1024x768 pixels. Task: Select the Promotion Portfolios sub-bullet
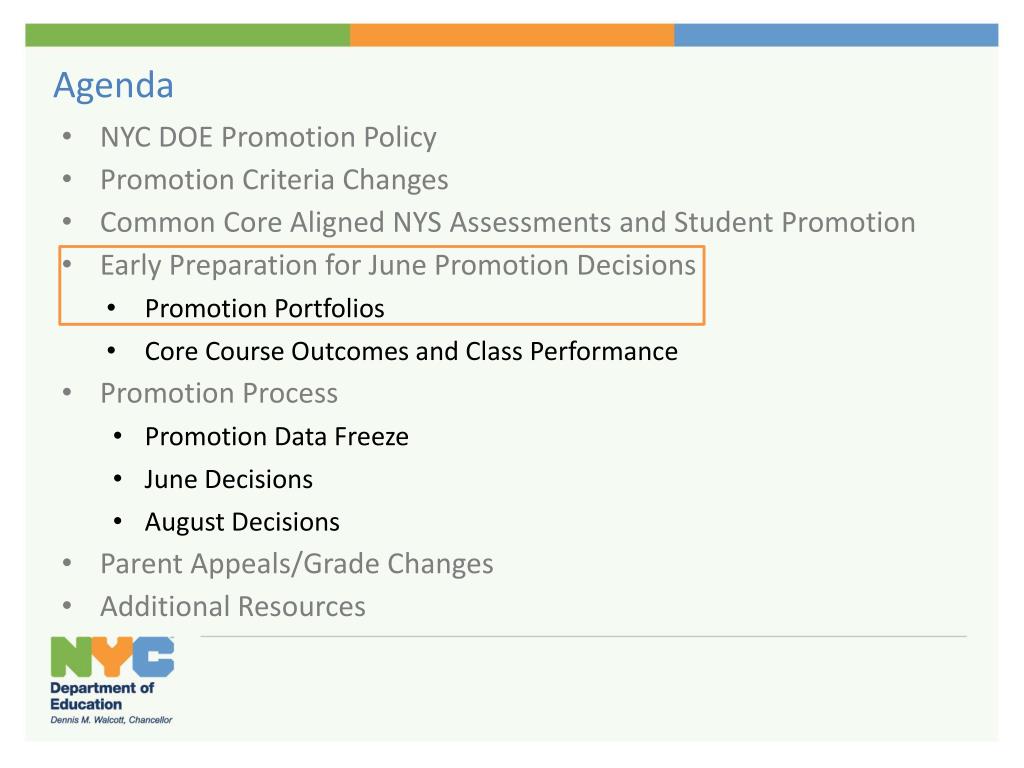pyautogui.click(x=264, y=308)
